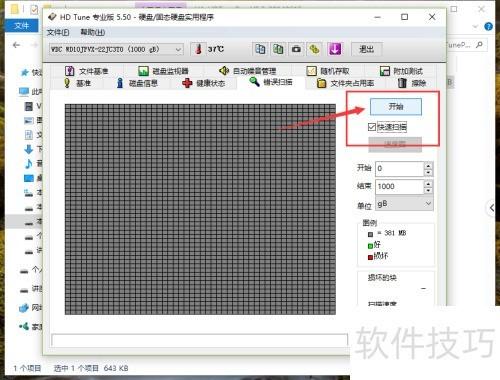Click the magnifier Error Scan icon
This screenshot has height=380, width=500.
254,81
